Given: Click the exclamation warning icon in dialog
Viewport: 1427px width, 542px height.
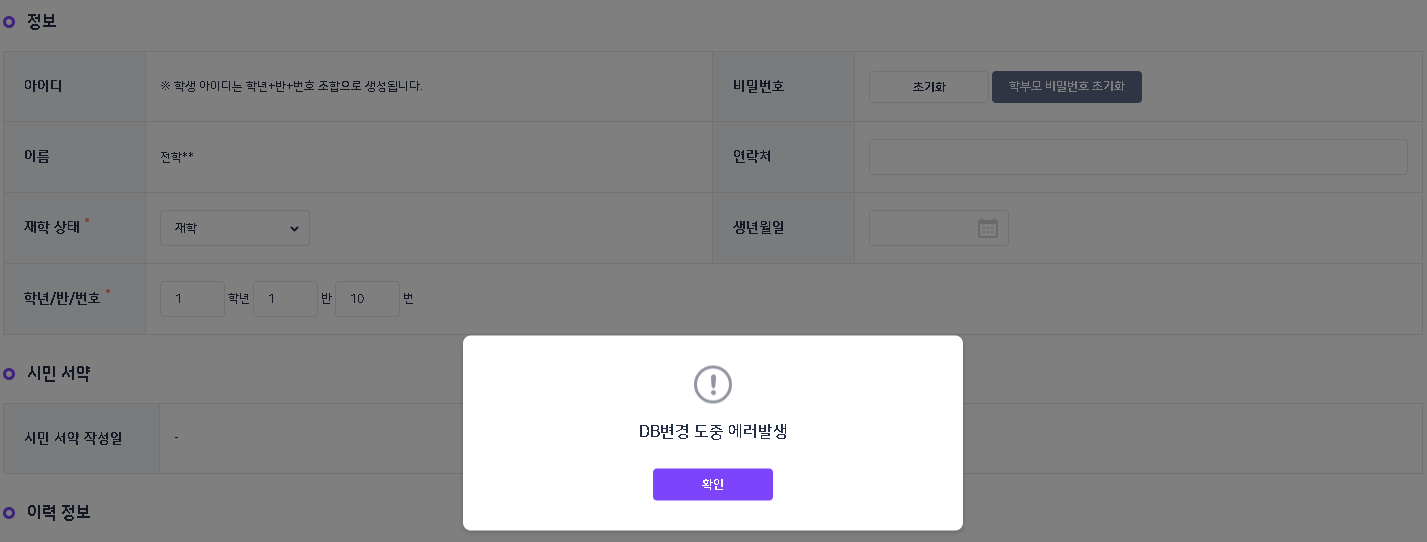Looking at the screenshot, I should coord(713,384).
